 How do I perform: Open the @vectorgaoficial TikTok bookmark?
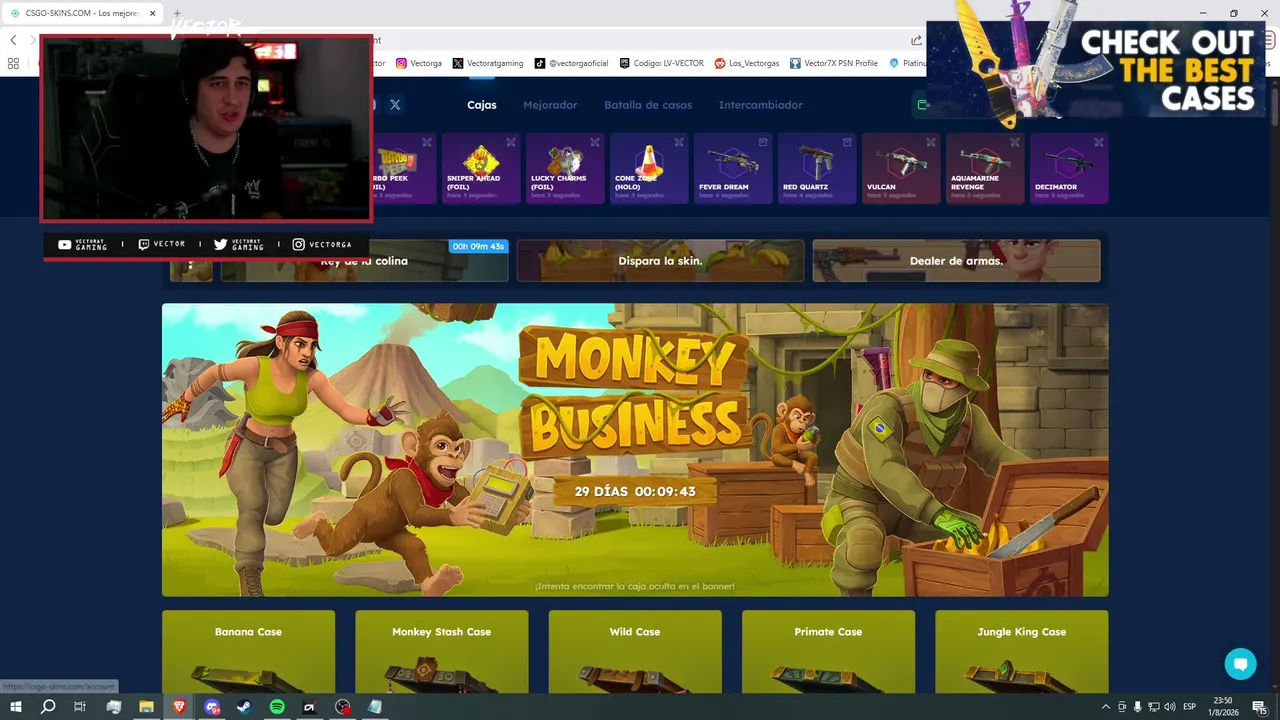coord(571,63)
